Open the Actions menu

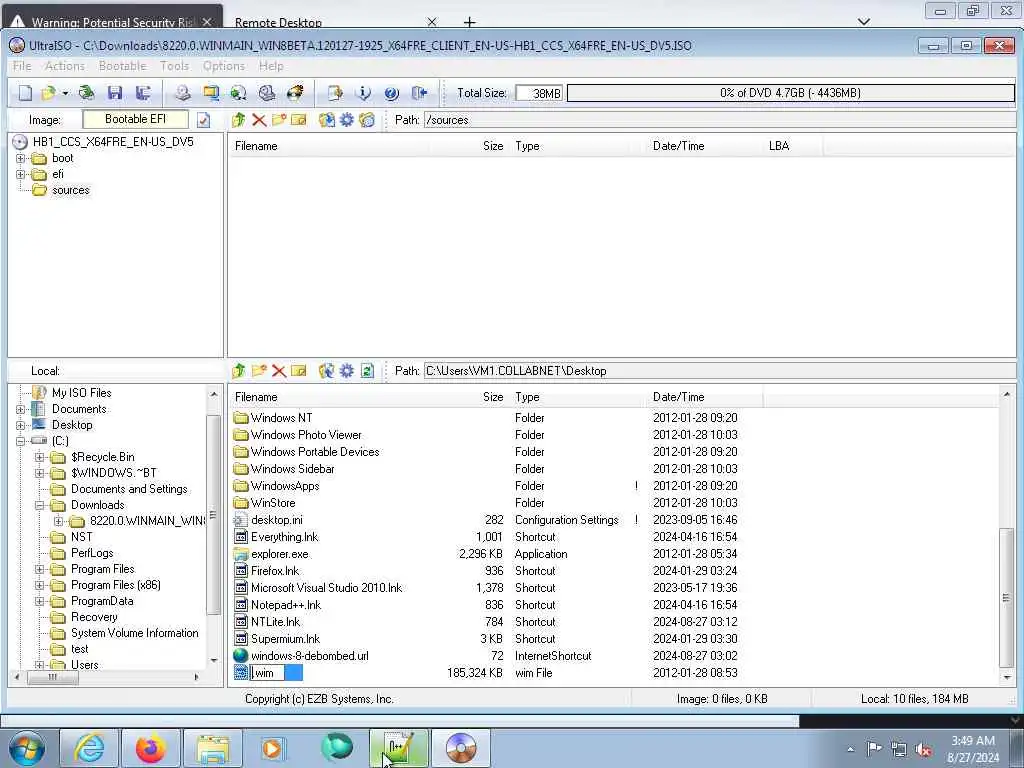point(65,66)
